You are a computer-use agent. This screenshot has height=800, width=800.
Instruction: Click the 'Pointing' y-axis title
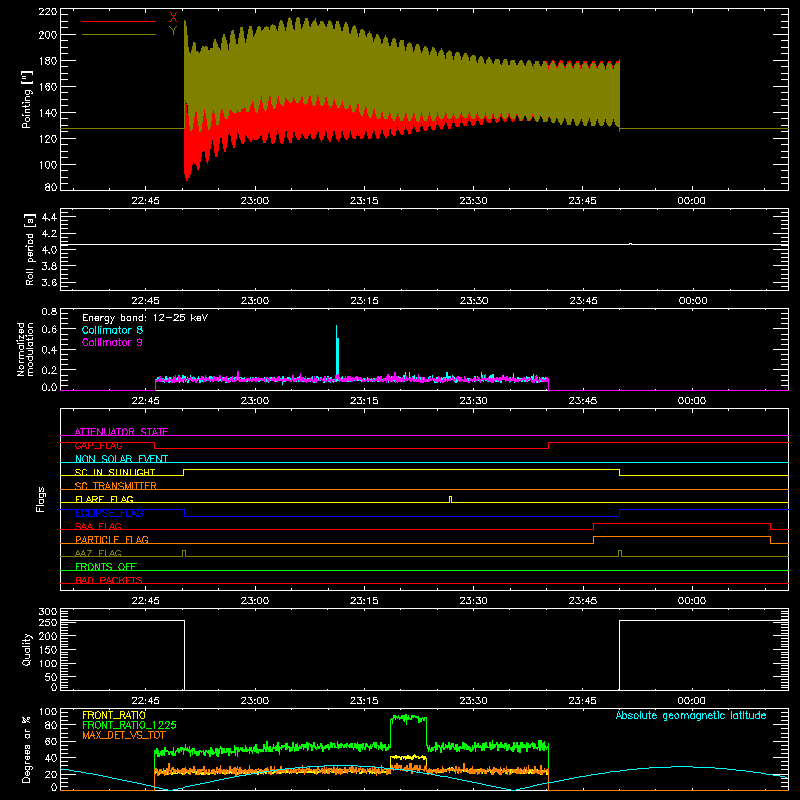coord(27,100)
